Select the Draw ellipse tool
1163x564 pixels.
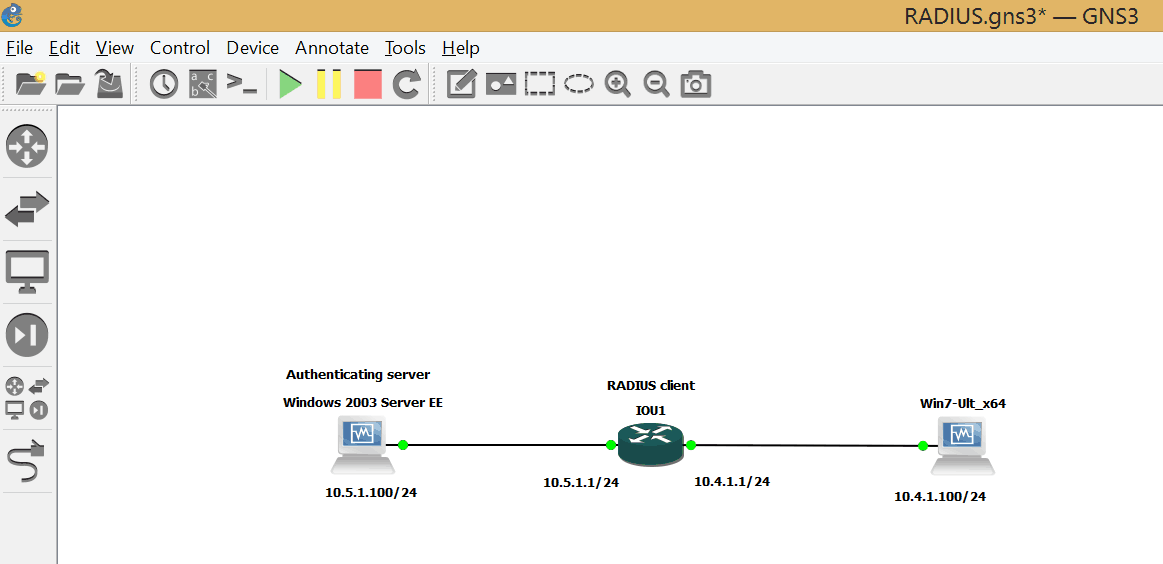pyautogui.click(x=579, y=84)
